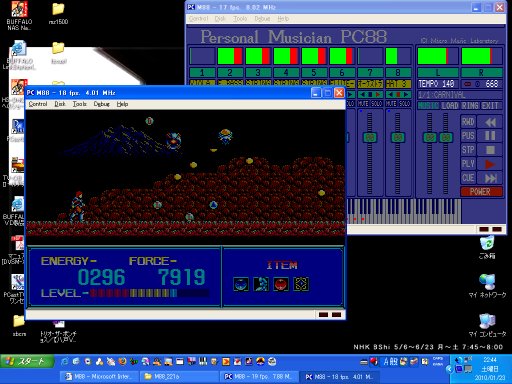Open the My Computer desktop icon
512x384 pixels.
tap(487, 325)
